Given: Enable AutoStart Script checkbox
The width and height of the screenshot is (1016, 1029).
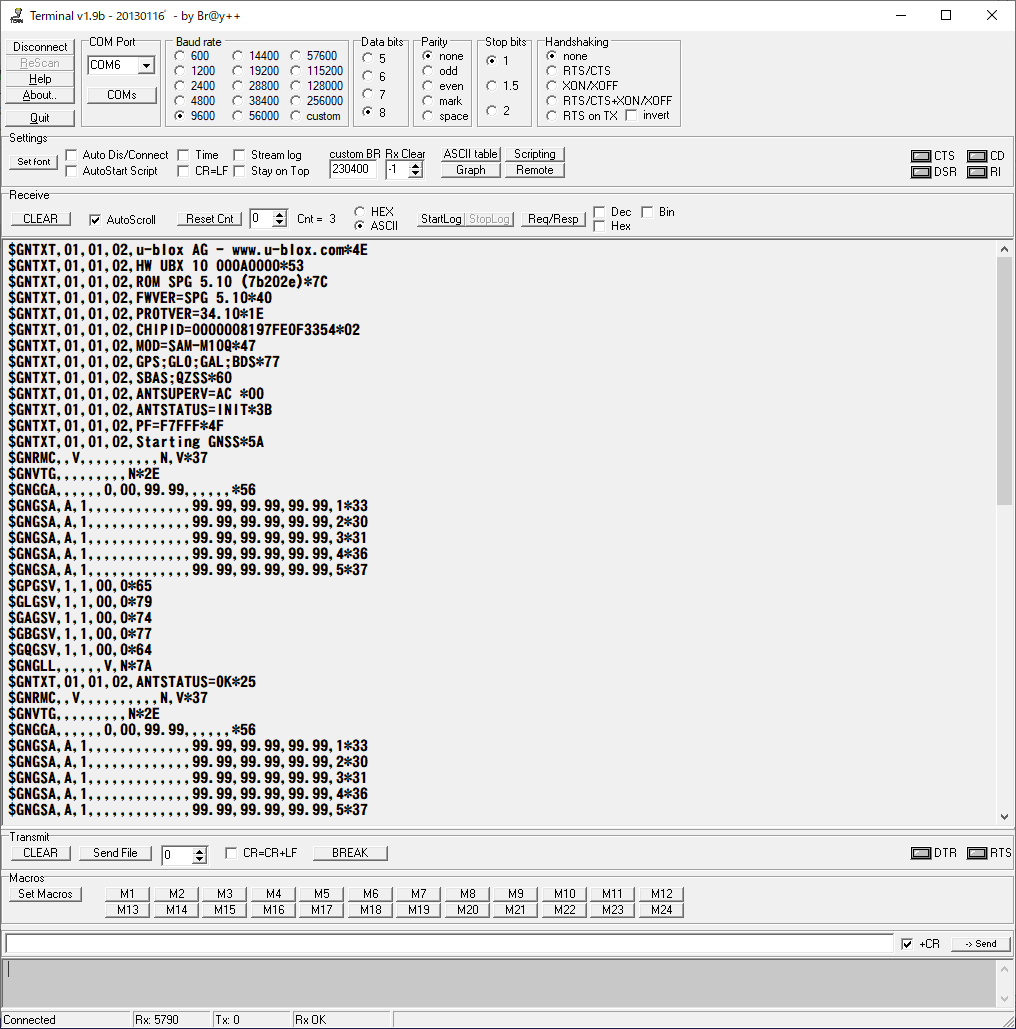Looking at the screenshot, I should tap(72, 171).
